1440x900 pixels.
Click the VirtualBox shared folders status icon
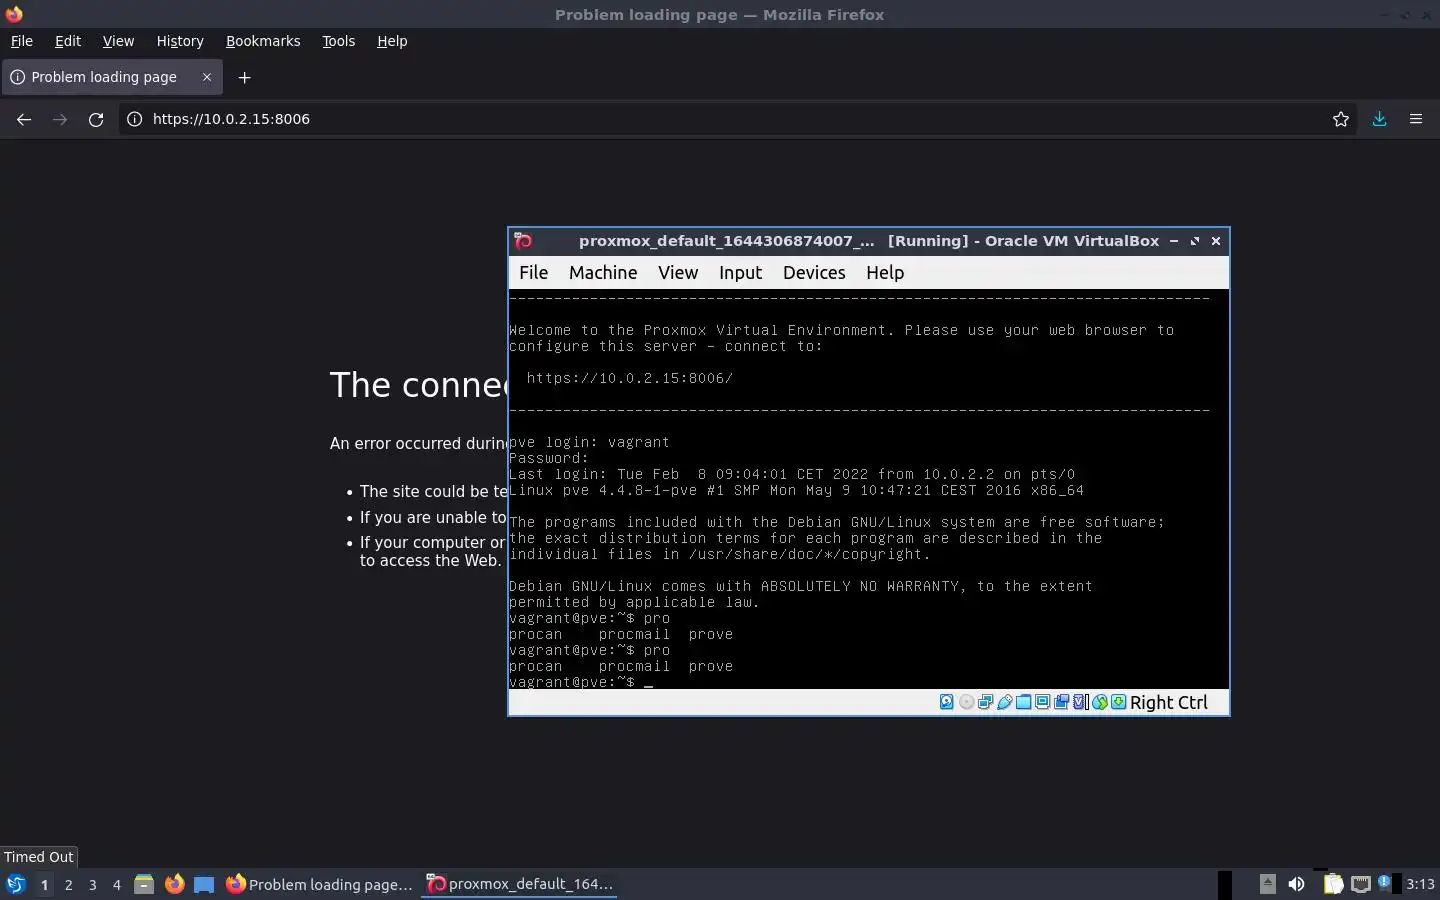(1024, 702)
